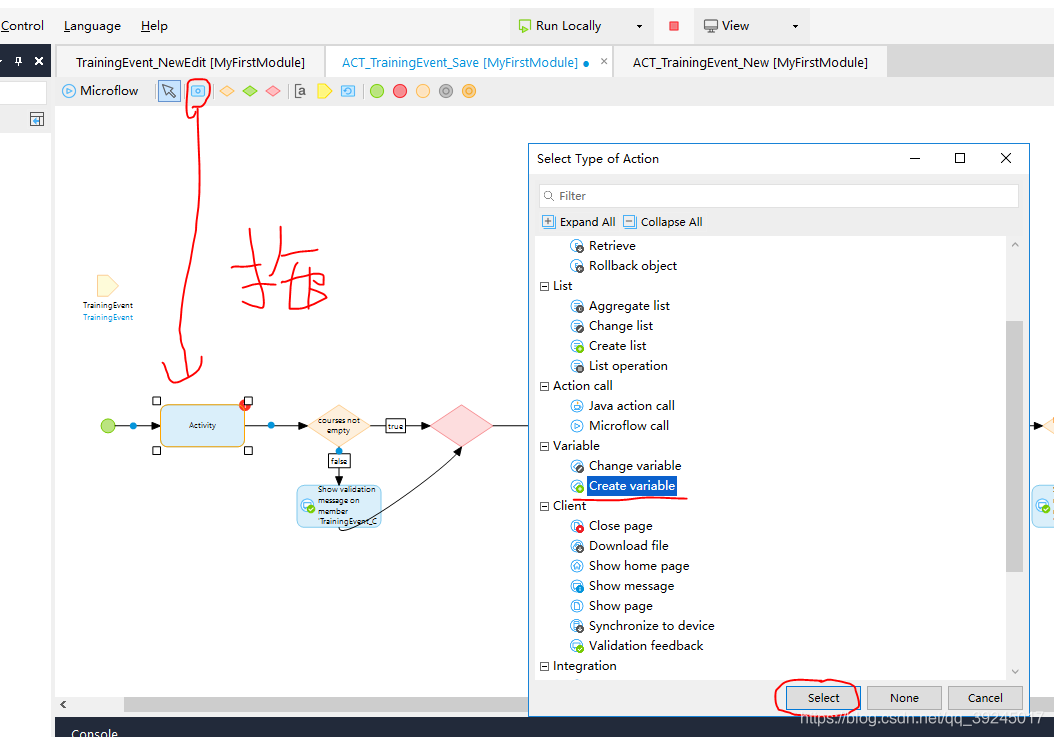Pin the left side panel
Screen dimensions: 1054x737
(x=18, y=61)
